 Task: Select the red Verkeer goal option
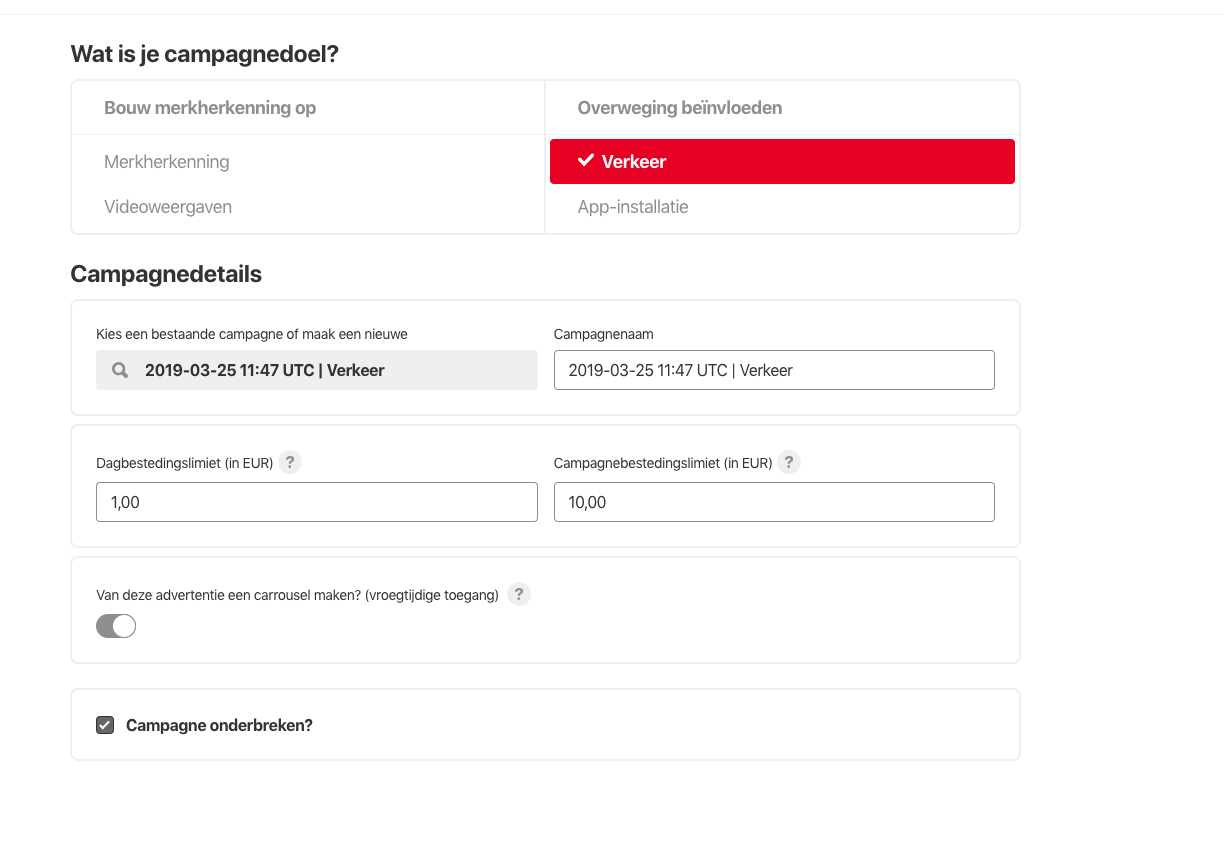coord(782,162)
